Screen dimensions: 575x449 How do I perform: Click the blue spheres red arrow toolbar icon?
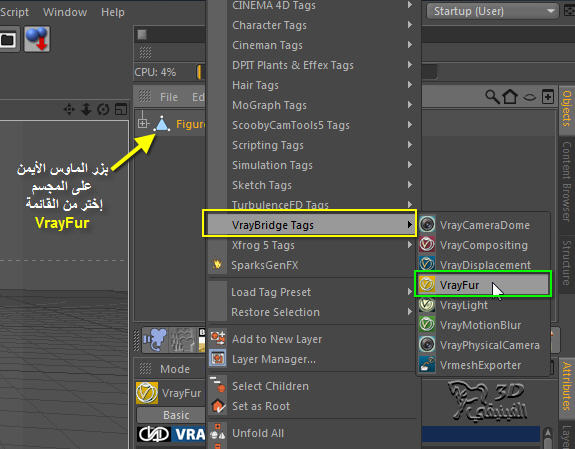37,39
